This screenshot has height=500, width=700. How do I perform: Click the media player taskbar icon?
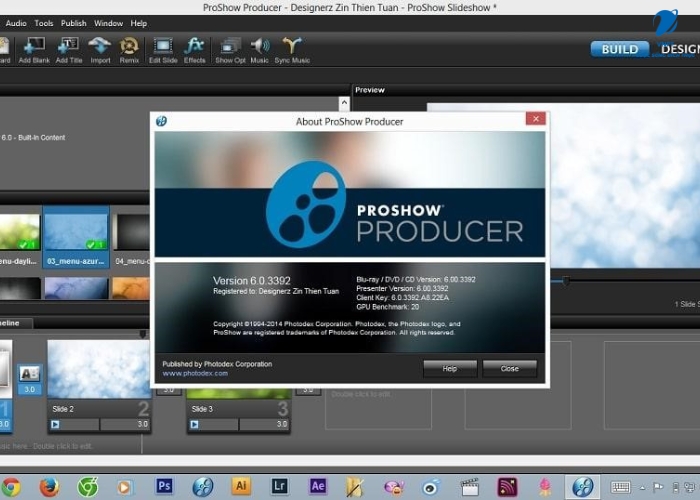pyautogui.click(x=125, y=487)
